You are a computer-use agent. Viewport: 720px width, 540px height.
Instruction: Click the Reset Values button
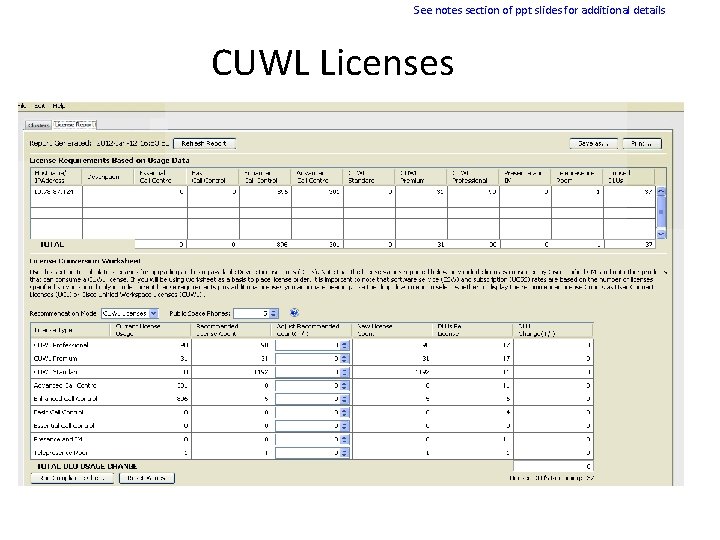(146, 478)
